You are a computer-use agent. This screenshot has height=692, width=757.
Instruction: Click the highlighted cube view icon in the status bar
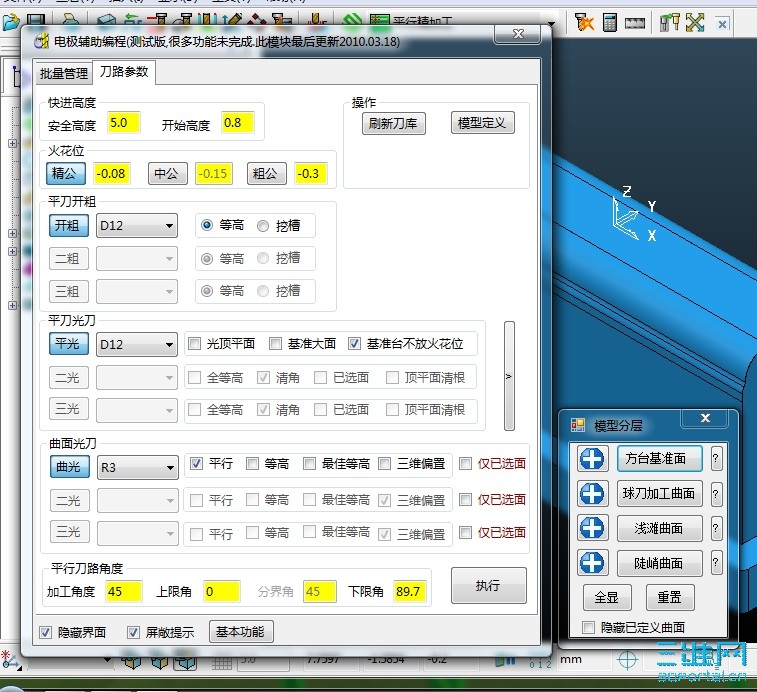185,663
